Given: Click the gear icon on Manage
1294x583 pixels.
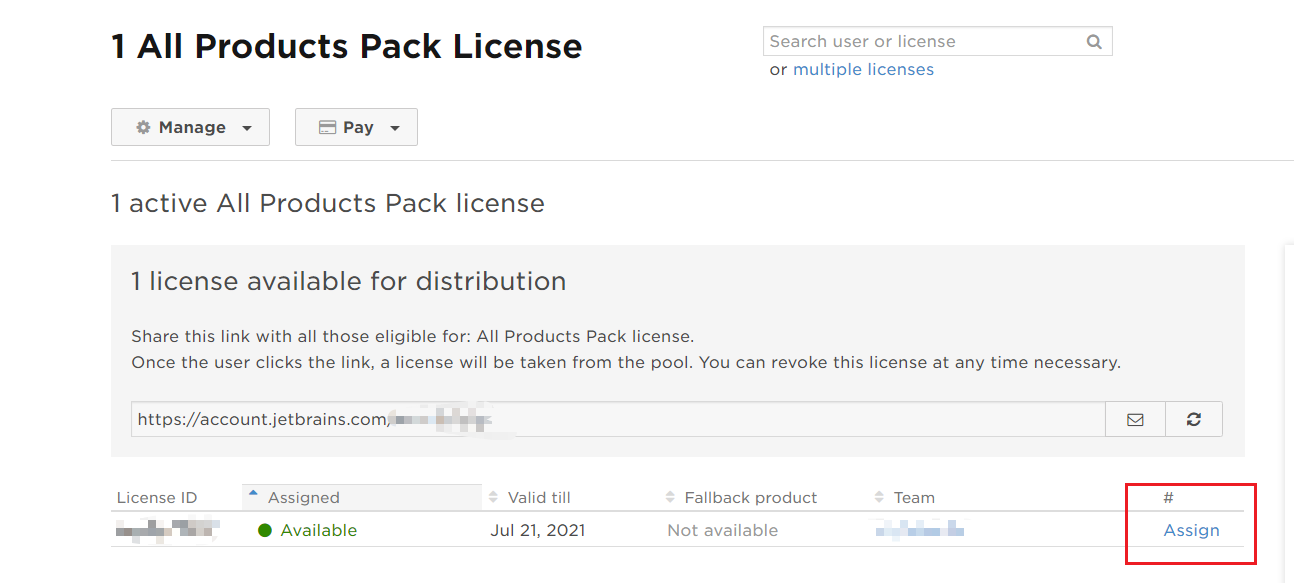Looking at the screenshot, I should click(143, 128).
